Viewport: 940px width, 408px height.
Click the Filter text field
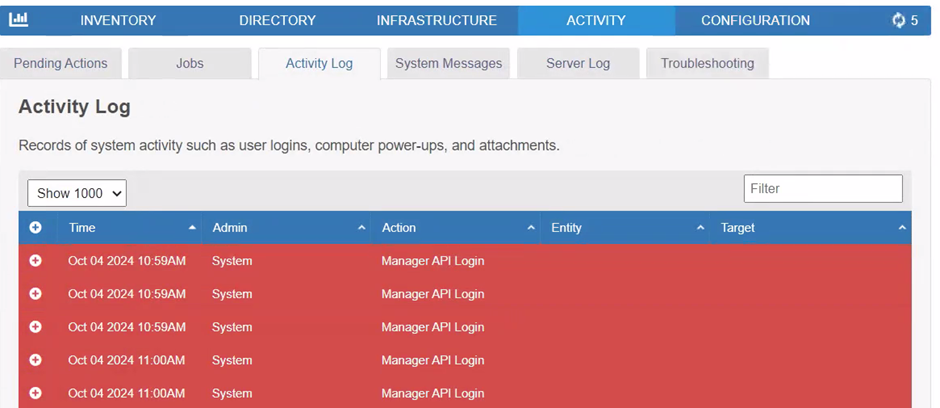coord(822,188)
